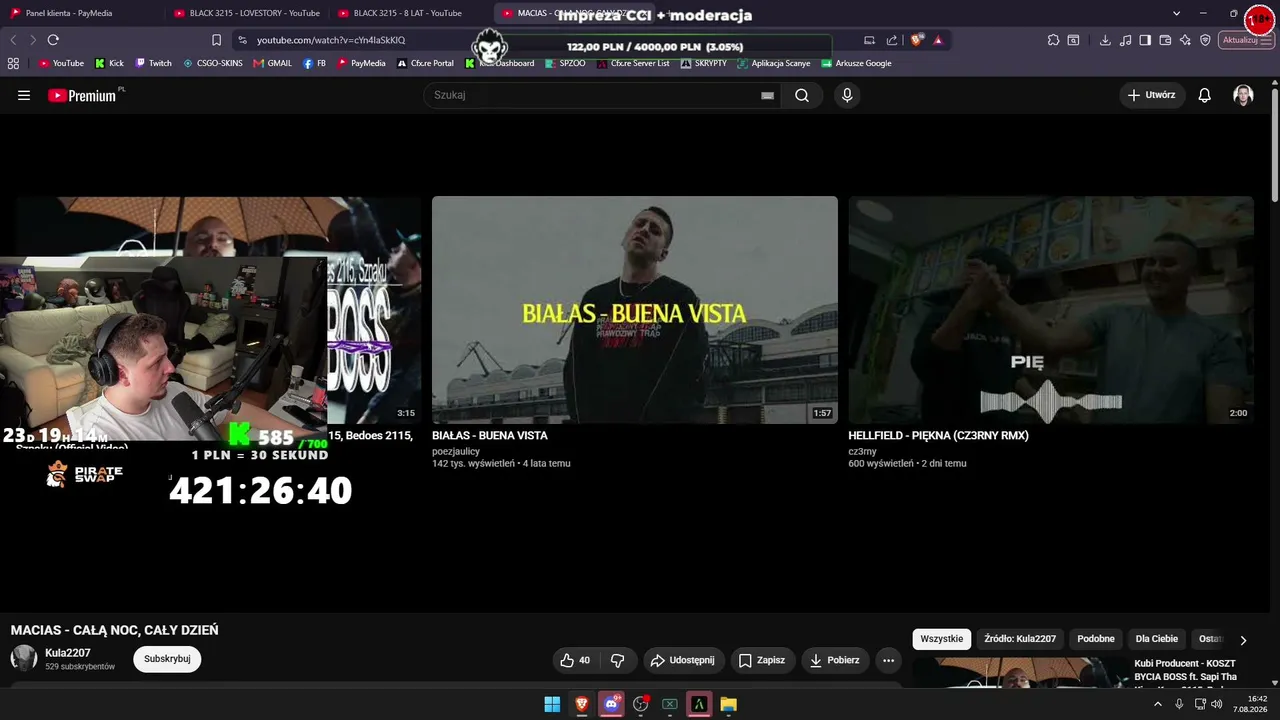Viewport: 1280px width, 720px height.
Task: Play the BIAŁAS - BUENA VISTA thumbnail
Action: click(635, 310)
